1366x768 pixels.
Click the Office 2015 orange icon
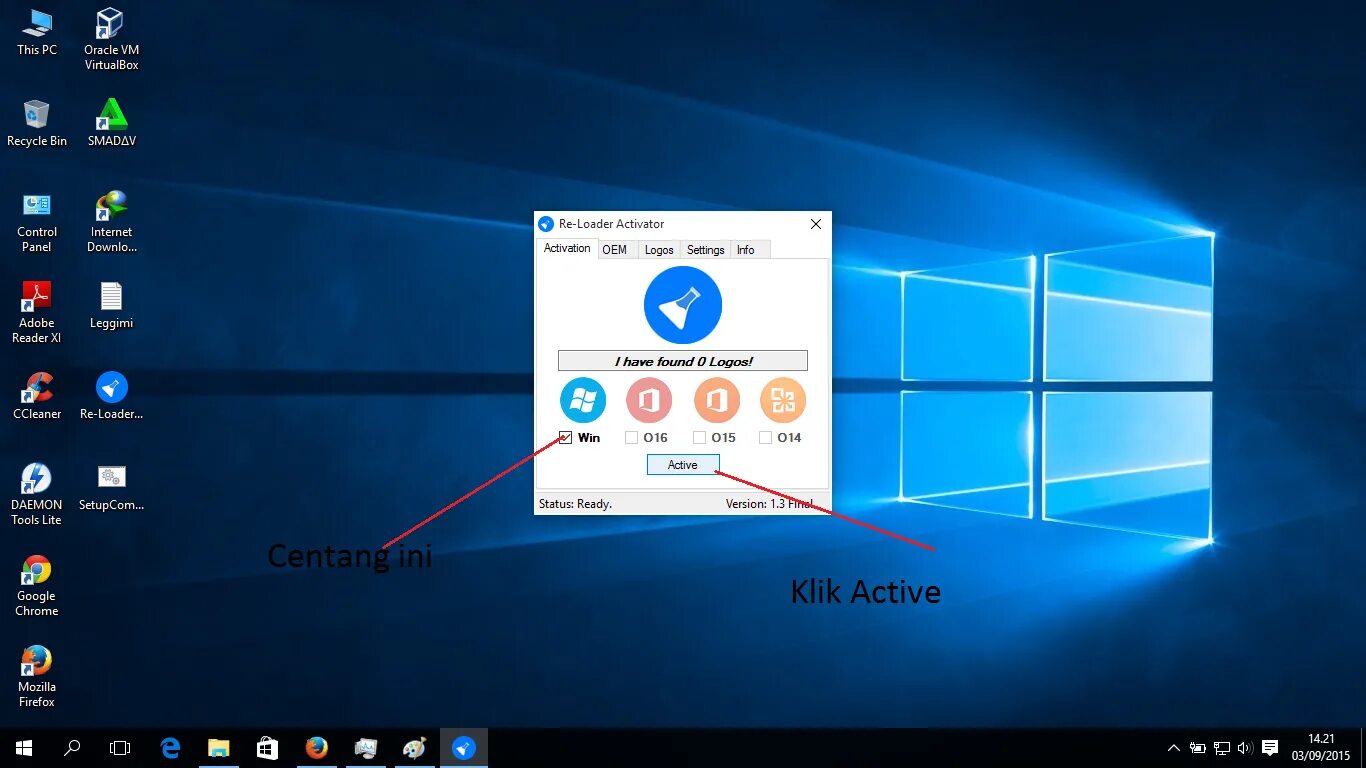tap(716, 401)
